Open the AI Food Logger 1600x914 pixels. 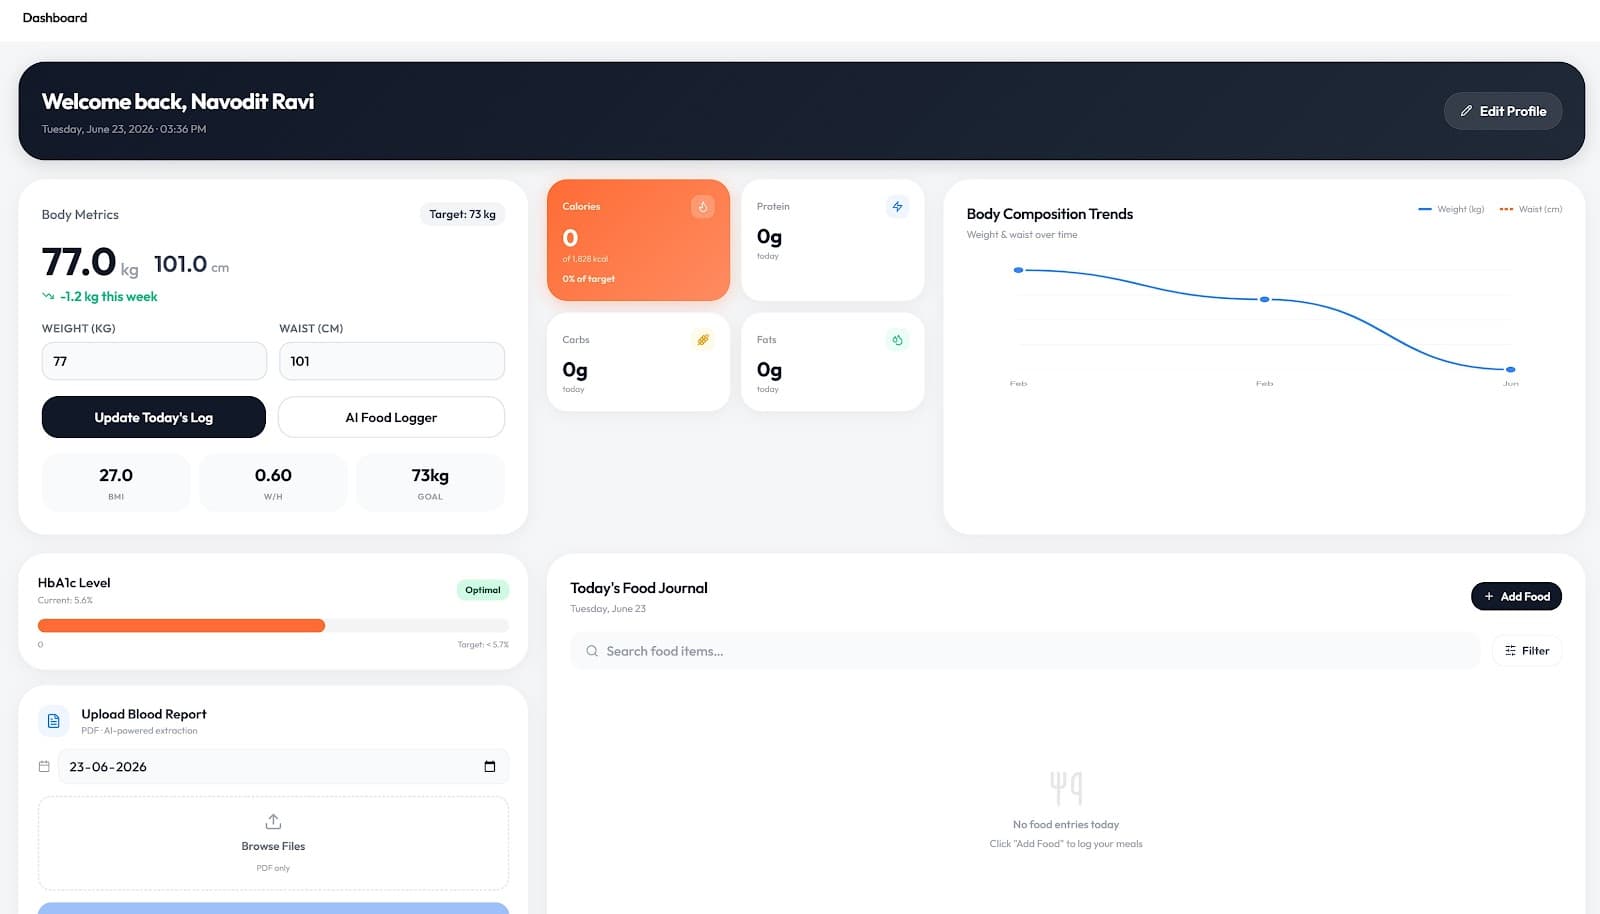(391, 417)
